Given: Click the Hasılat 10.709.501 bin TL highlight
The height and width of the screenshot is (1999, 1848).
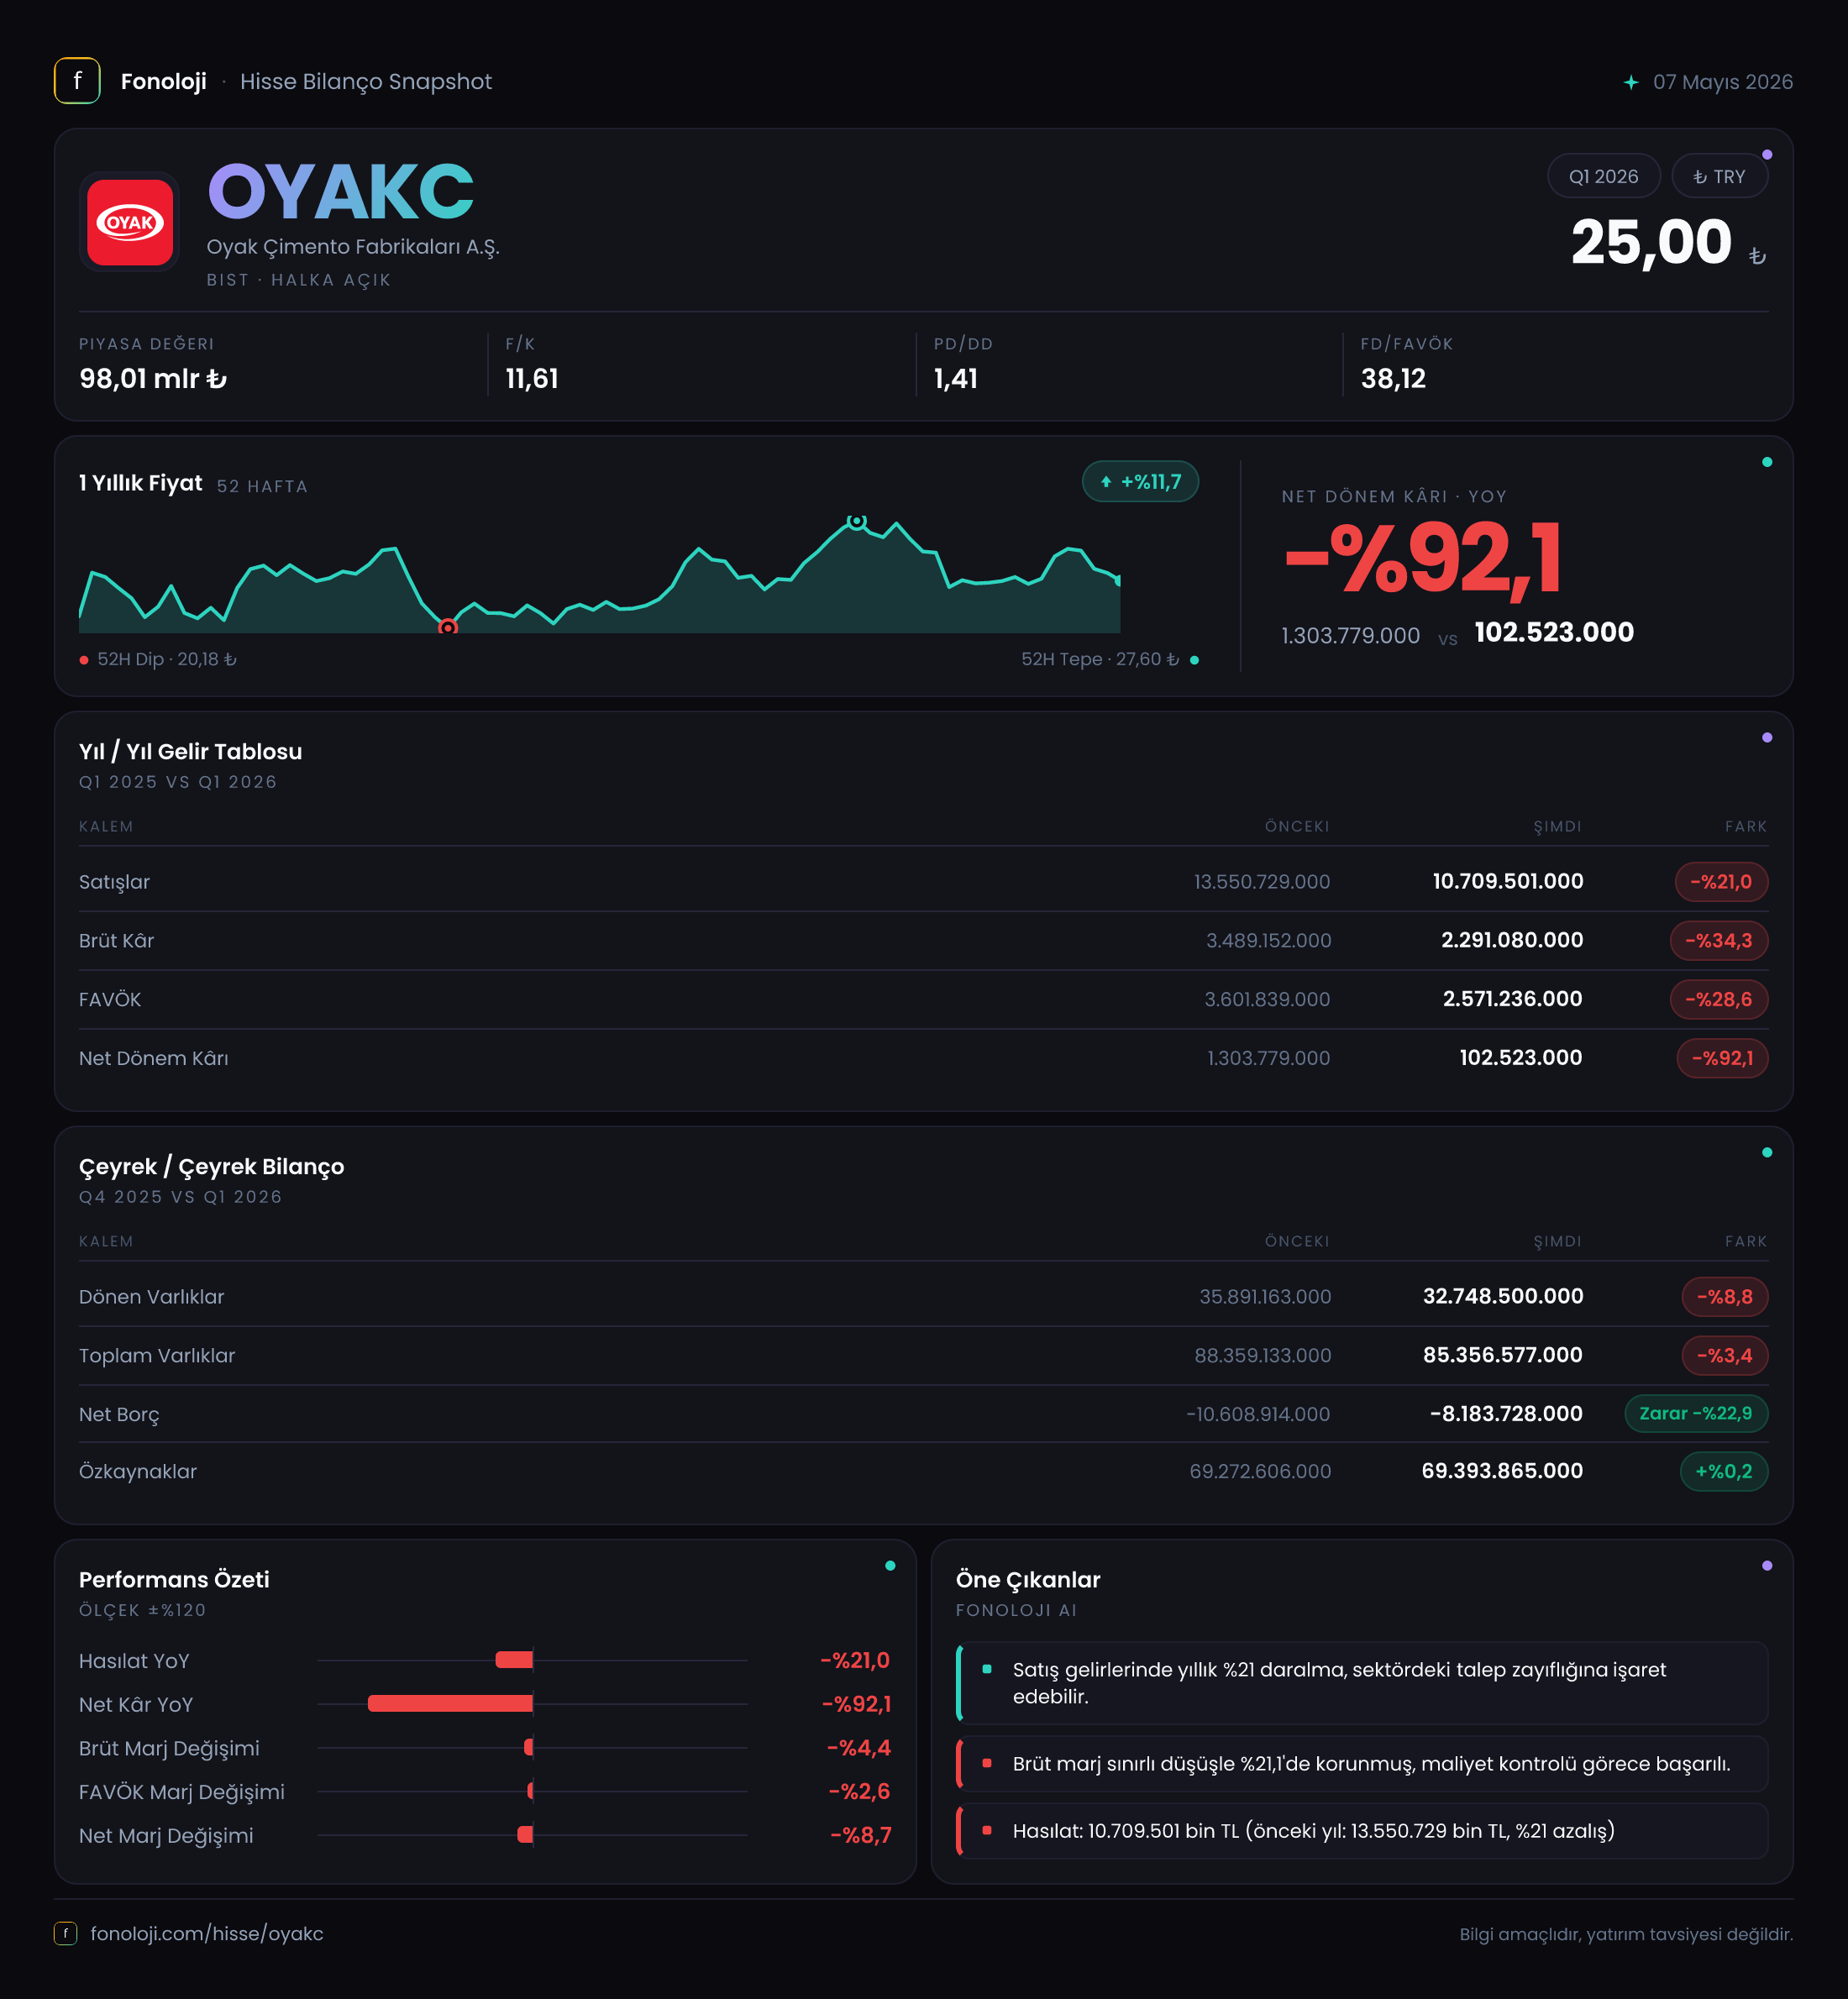Looking at the screenshot, I should pos(1362,1831).
